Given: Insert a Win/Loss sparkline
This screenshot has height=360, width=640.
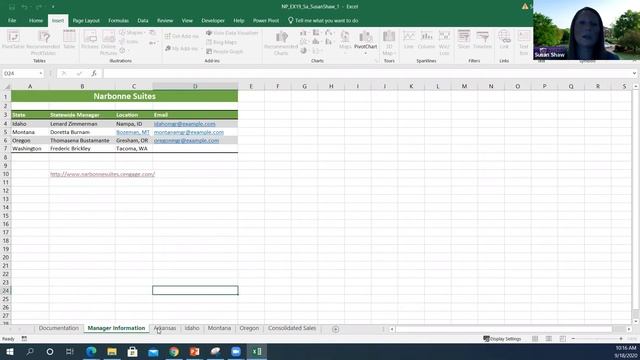Looking at the screenshot, I should pyautogui.click(x=444, y=42).
